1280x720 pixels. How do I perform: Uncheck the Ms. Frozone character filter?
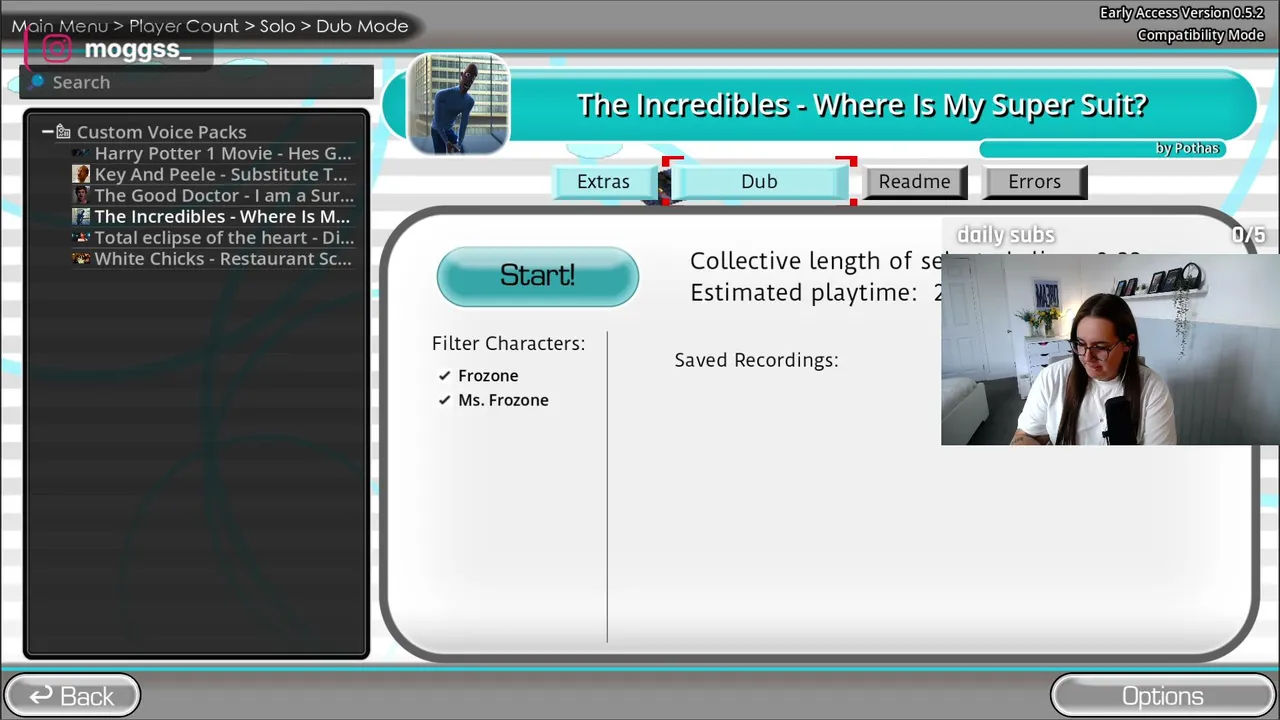[x=444, y=400]
